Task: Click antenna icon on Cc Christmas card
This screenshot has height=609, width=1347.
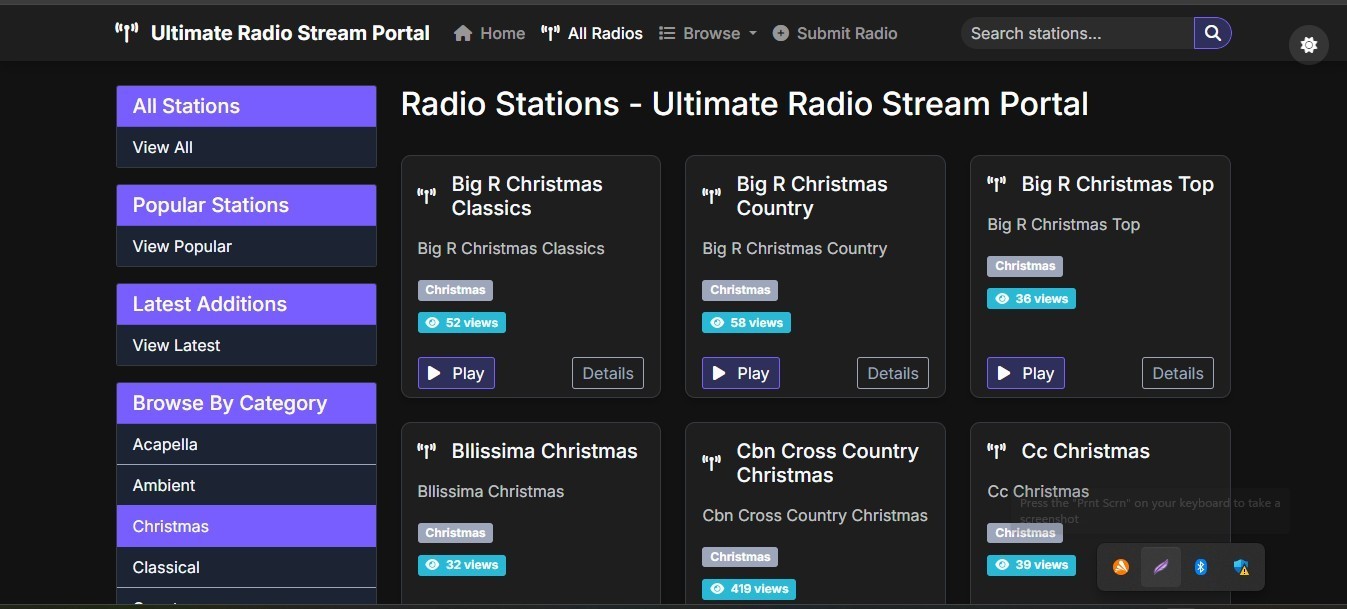Action: pos(997,451)
